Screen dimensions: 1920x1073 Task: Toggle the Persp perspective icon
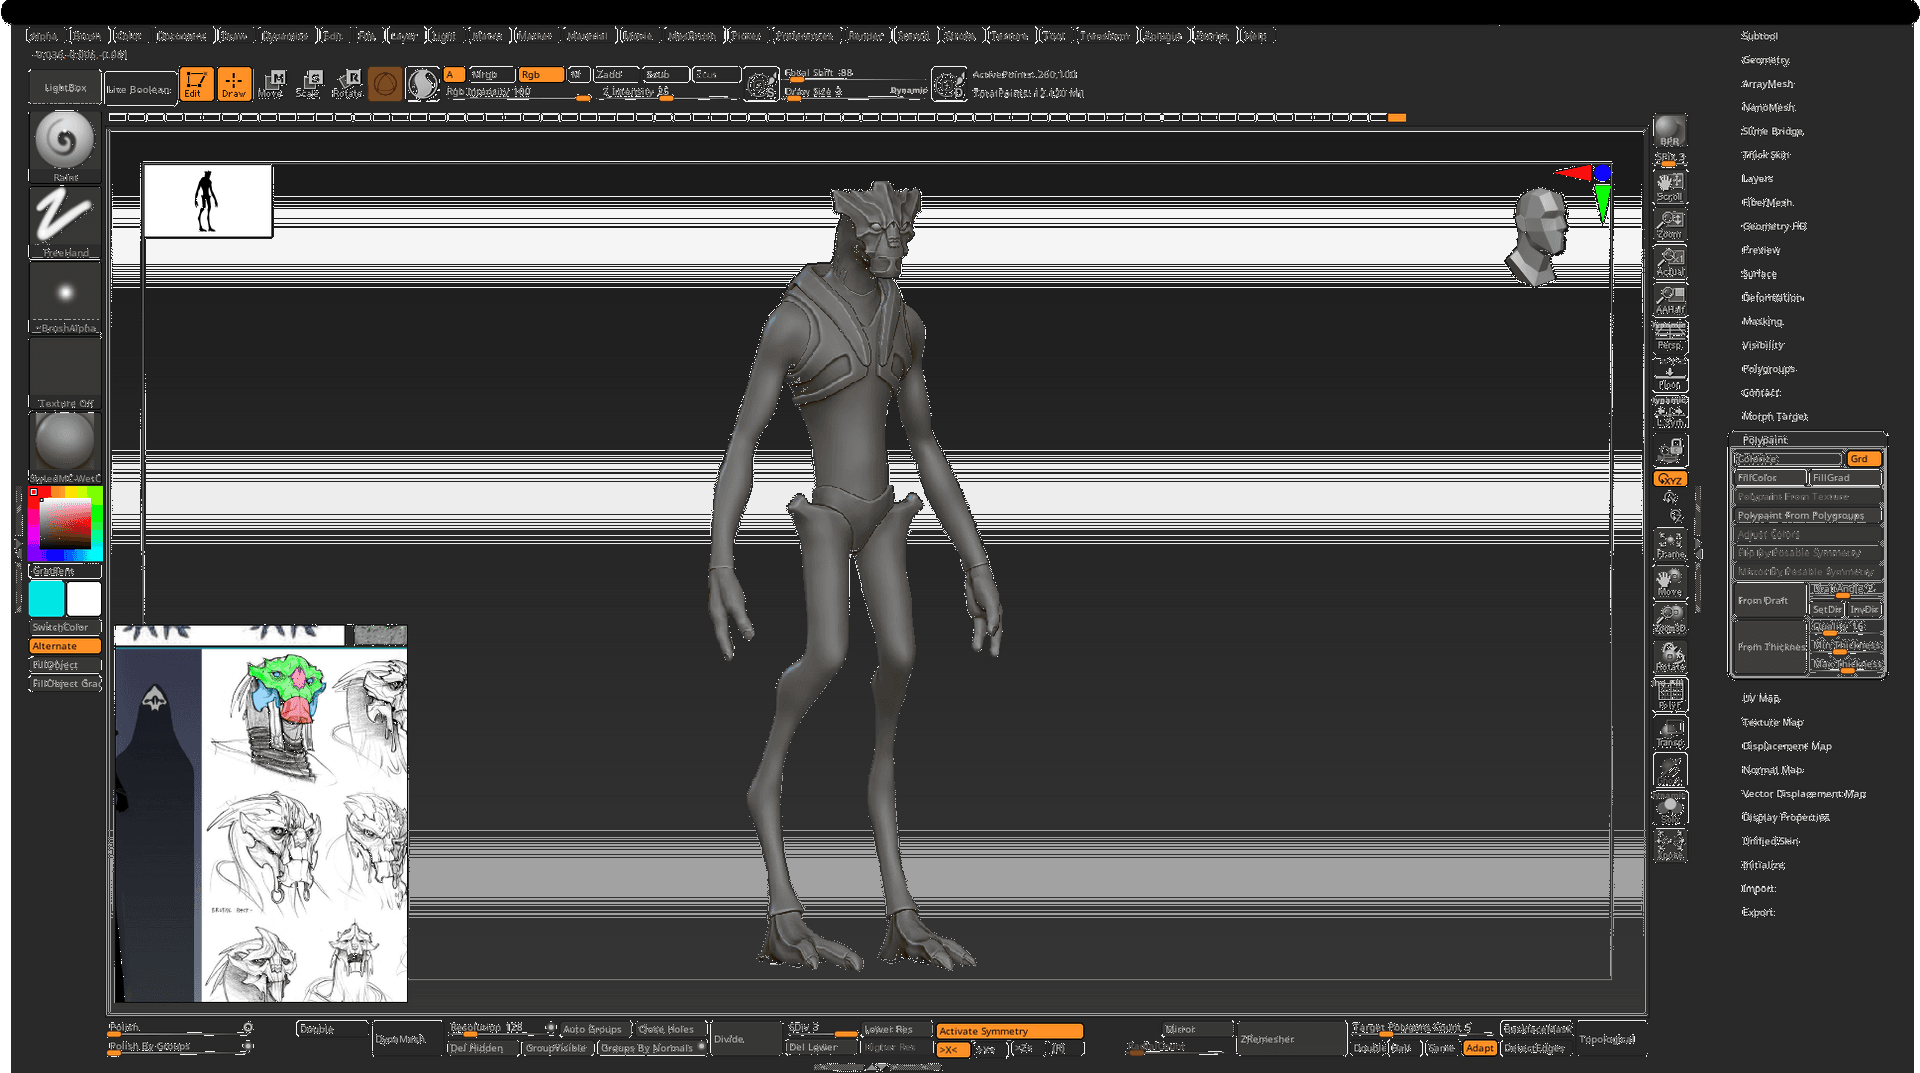click(x=1669, y=337)
